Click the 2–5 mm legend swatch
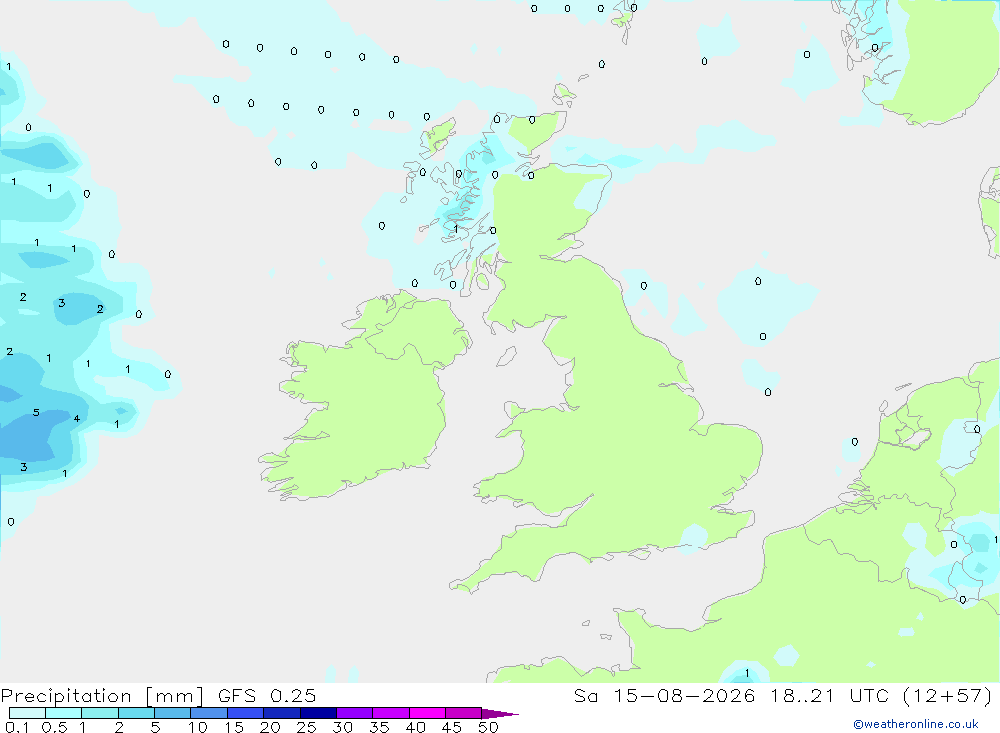 pos(136,713)
